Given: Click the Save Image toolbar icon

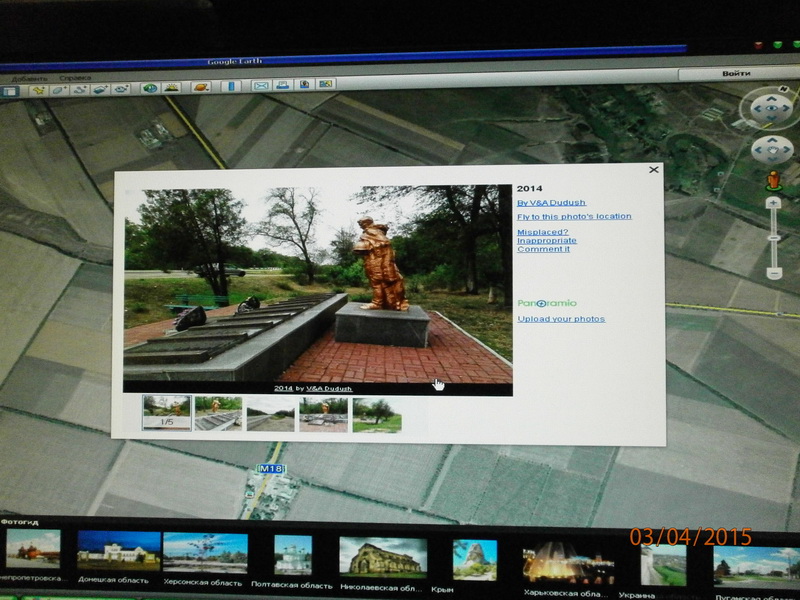Looking at the screenshot, I should pyautogui.click(x=304, y=85).
